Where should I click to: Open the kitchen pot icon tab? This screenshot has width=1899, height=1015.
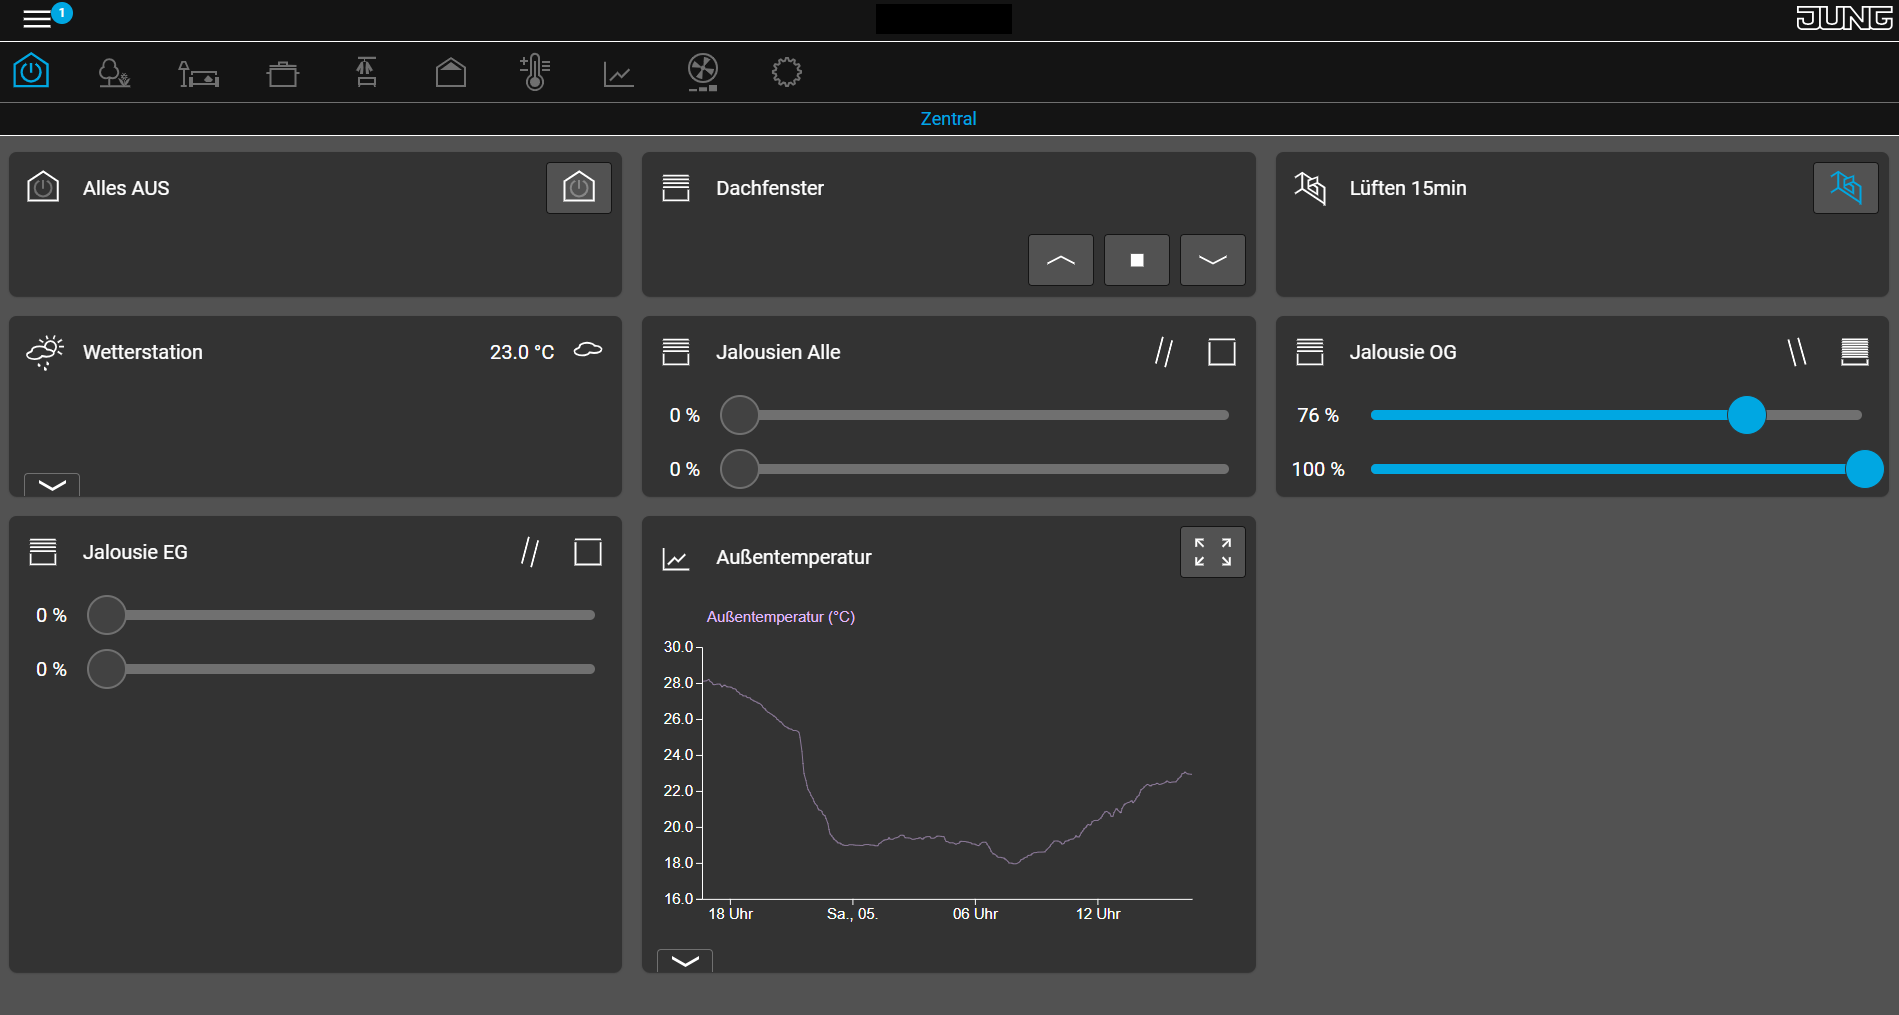click(x=283, y=73)
